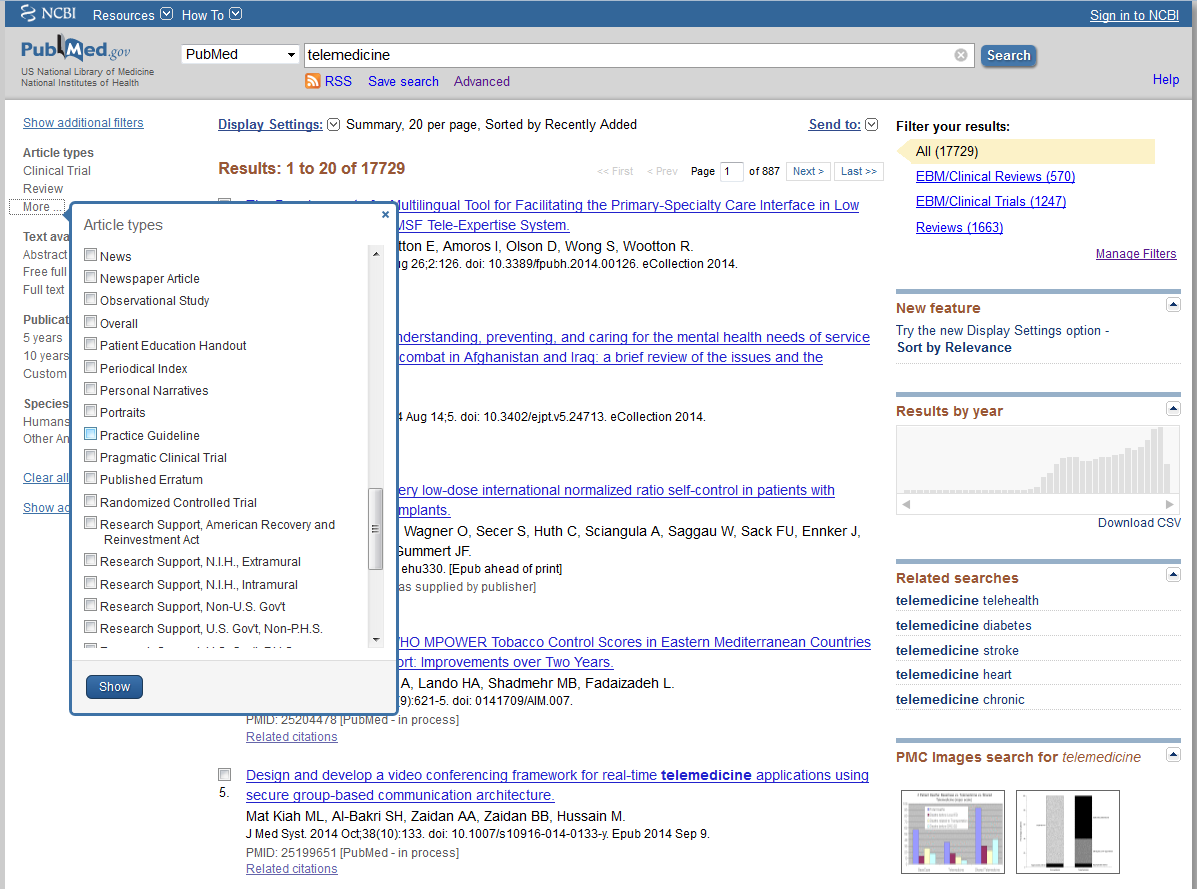Collapse the New feature section
The width and height of the screenshot is (1197, 889).
(x=1173, y=304)
